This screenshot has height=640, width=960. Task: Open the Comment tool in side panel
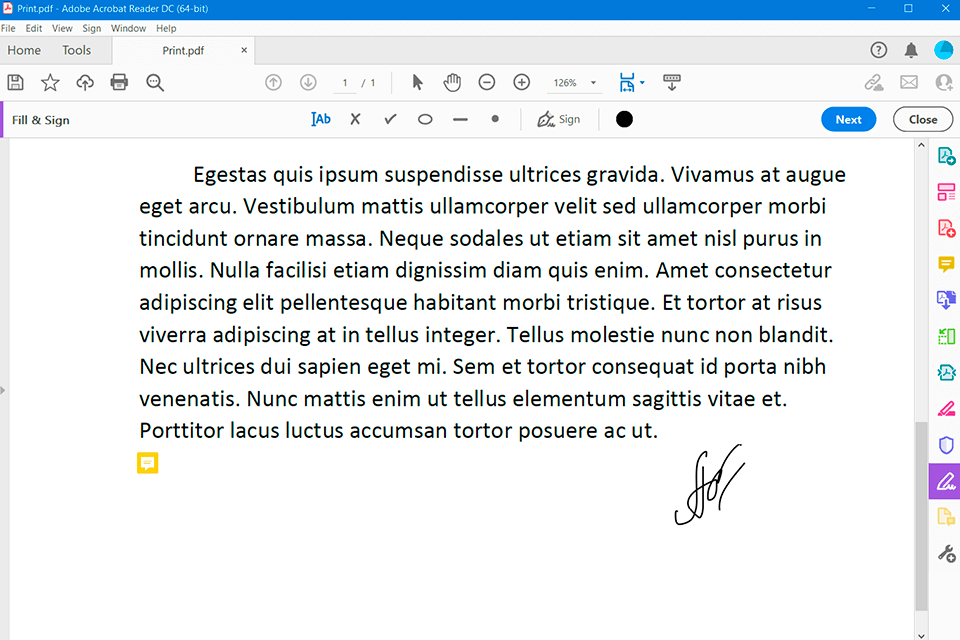946,264
